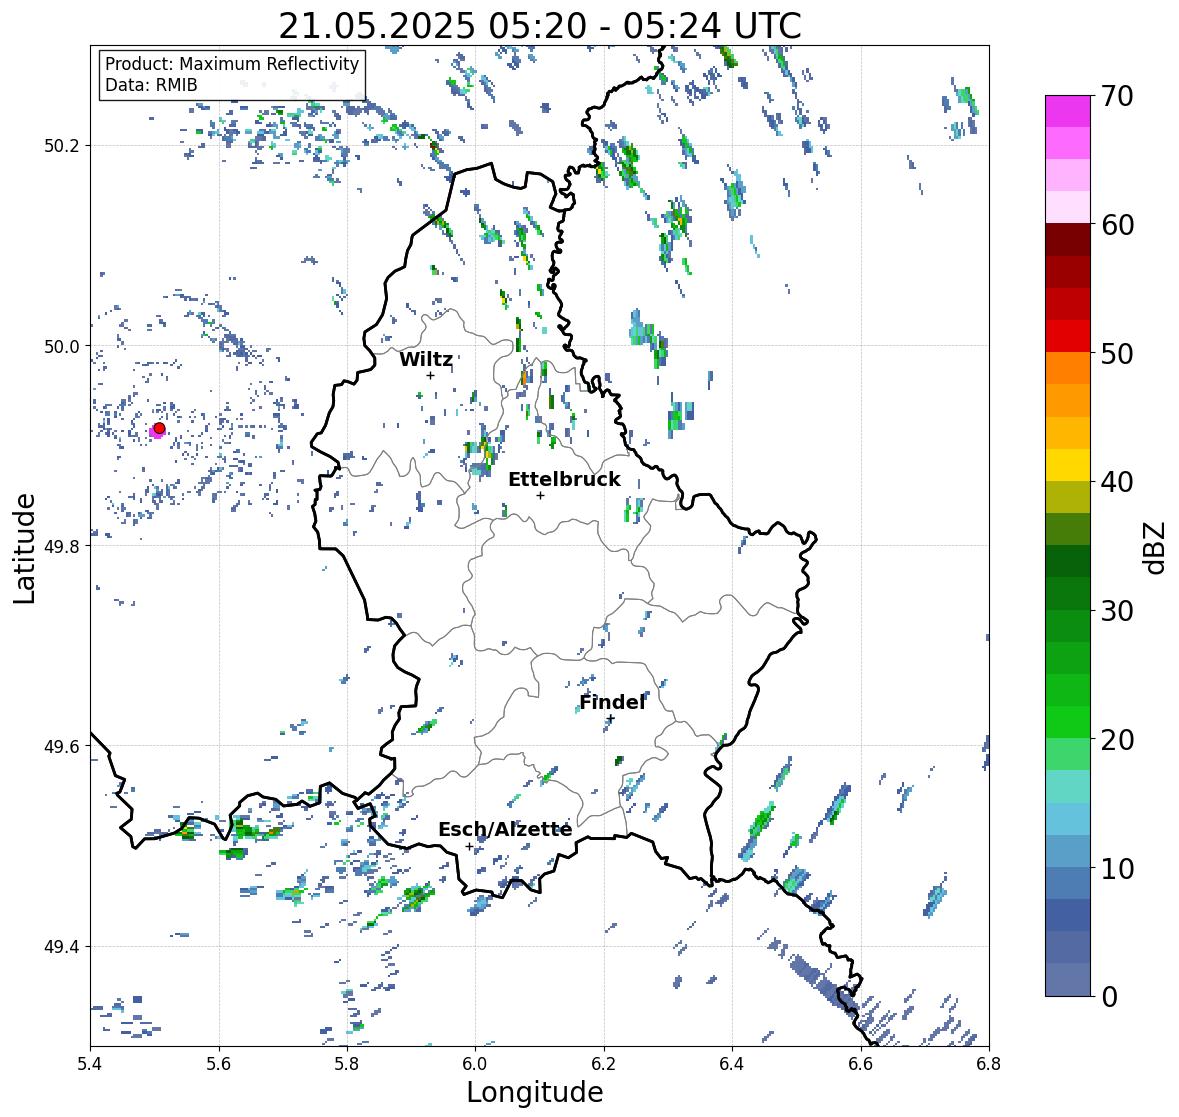
Task: Click the latitude tick label 49.4
Action: 62,947
